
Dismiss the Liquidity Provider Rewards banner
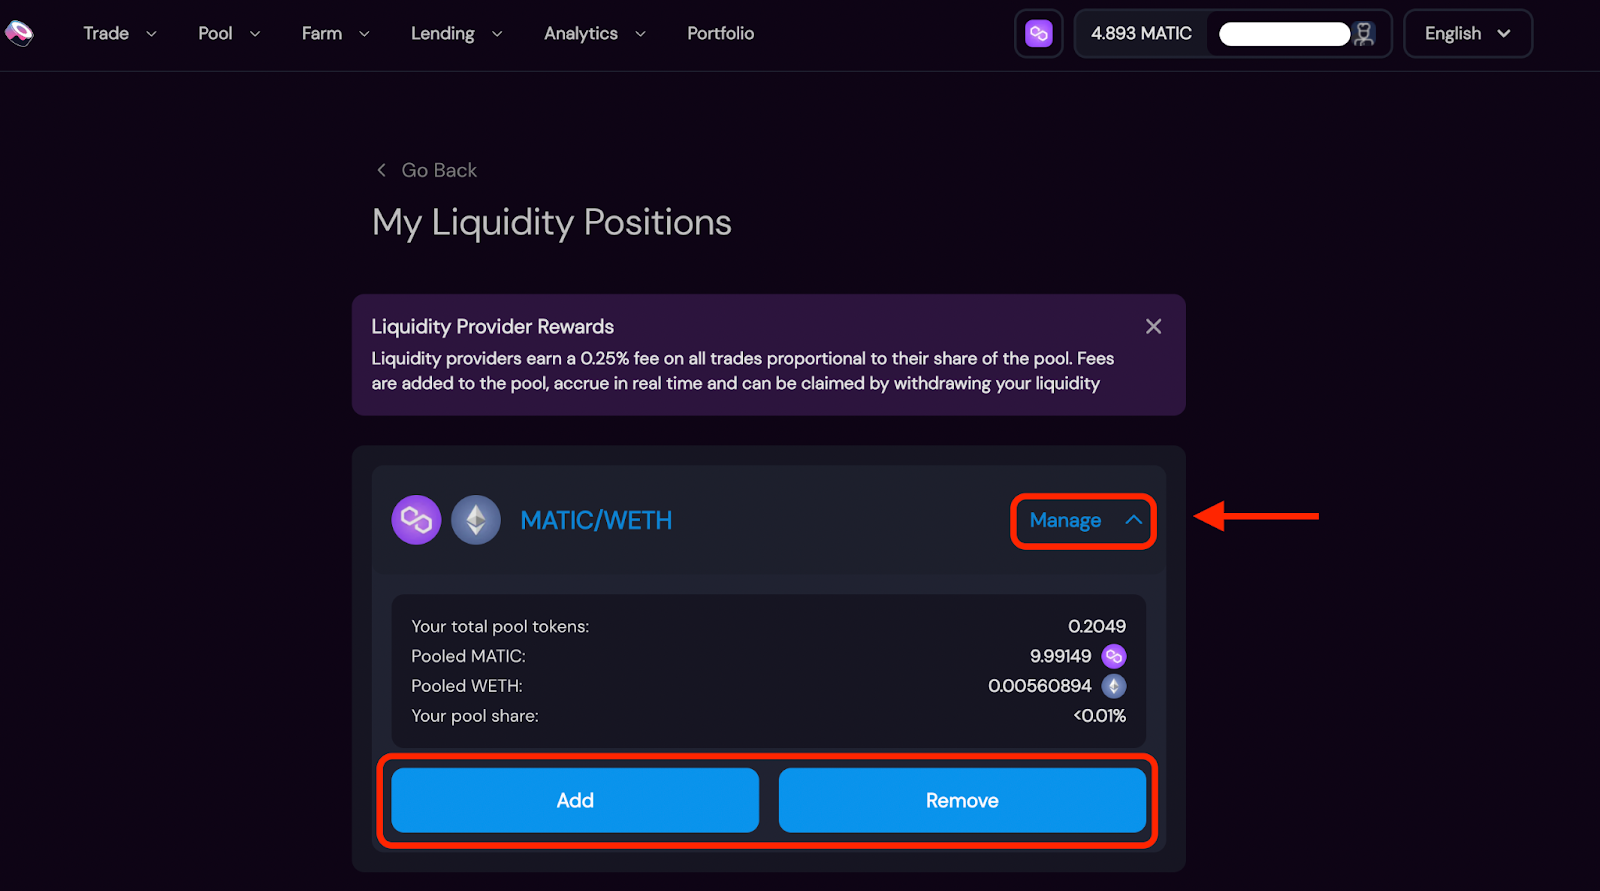pos(1153,326)
